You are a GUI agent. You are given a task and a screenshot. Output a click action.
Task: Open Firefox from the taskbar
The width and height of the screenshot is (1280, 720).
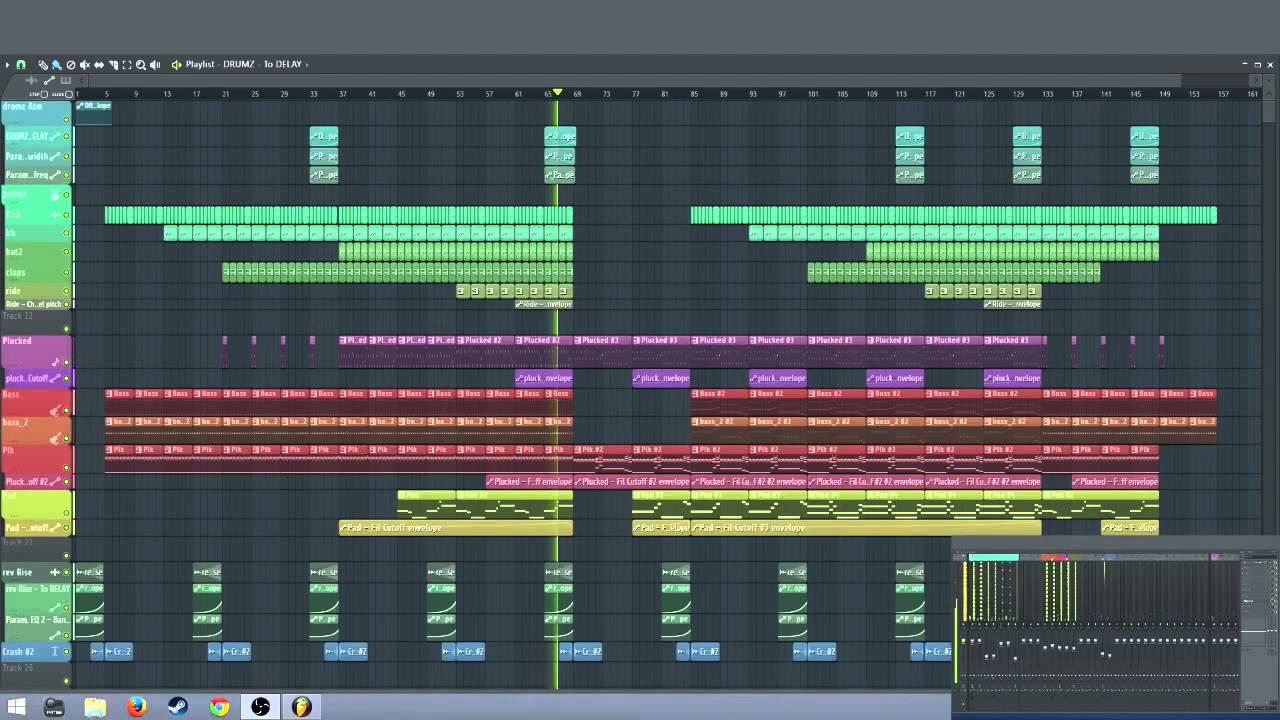[x=137, y=707]
